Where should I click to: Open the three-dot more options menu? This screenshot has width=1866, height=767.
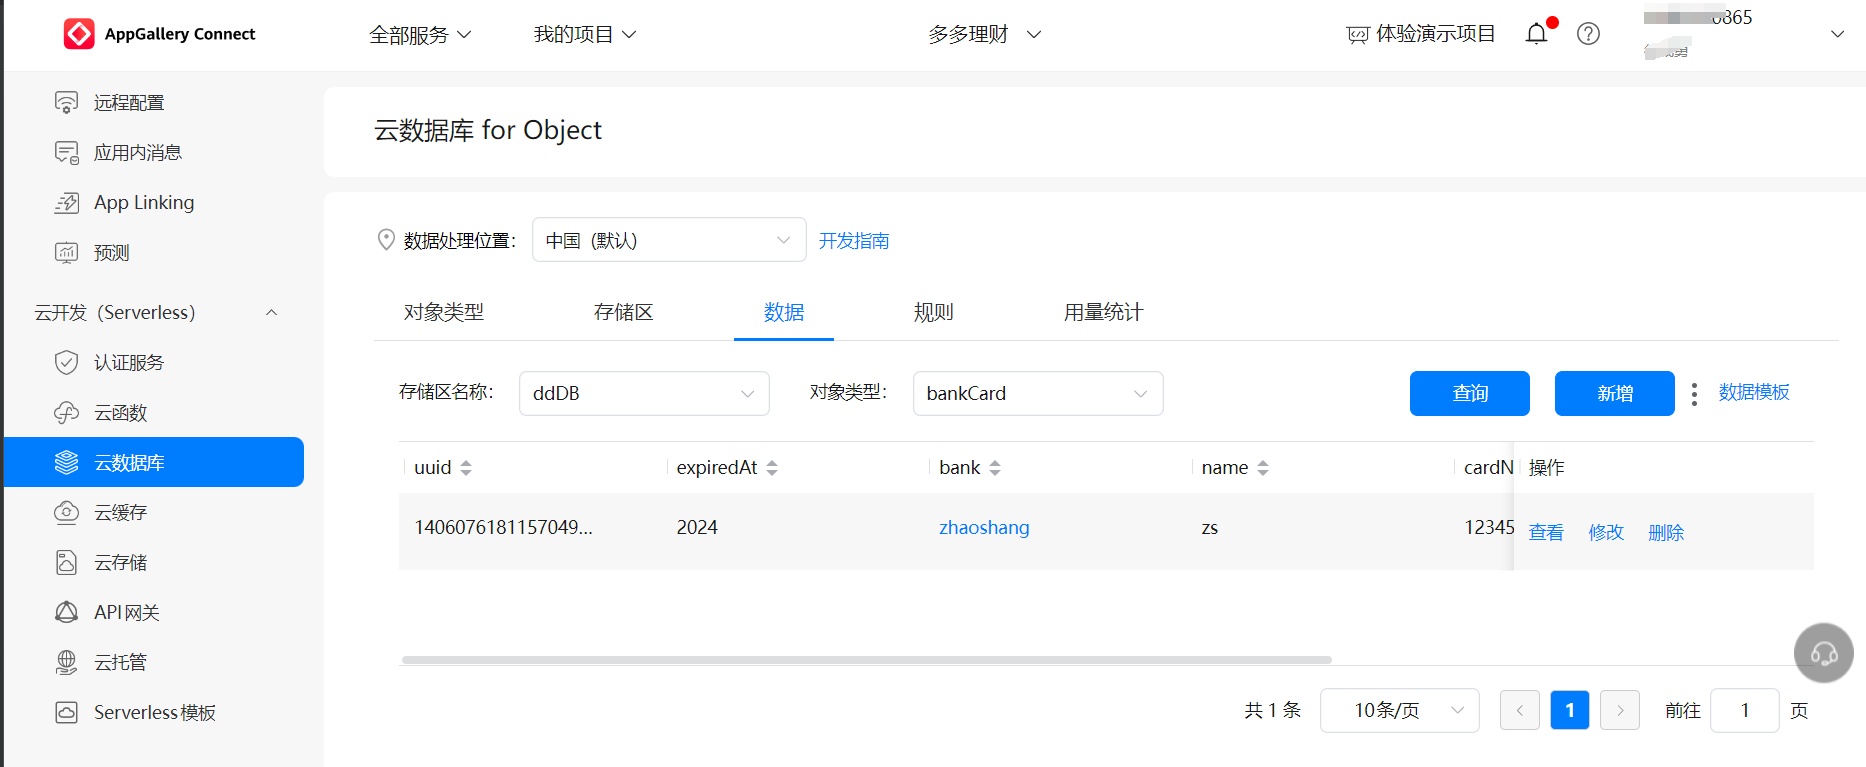pyautogui.click(x=1694, y=394)
